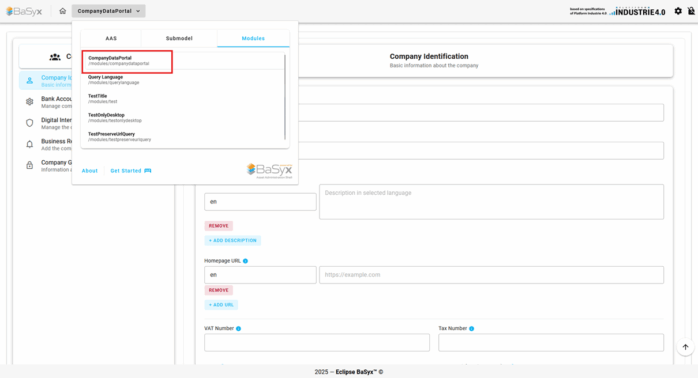Click REMOVE under the Homepage URL field
This screenshot has height=378, width=698.
tap(219, 290)
